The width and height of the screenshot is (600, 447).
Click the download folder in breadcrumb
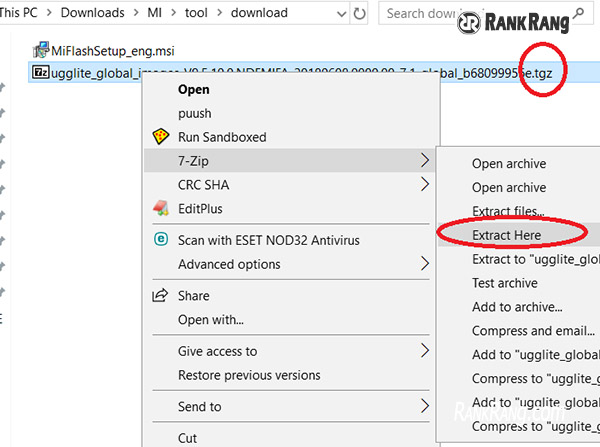pos(259,13)
